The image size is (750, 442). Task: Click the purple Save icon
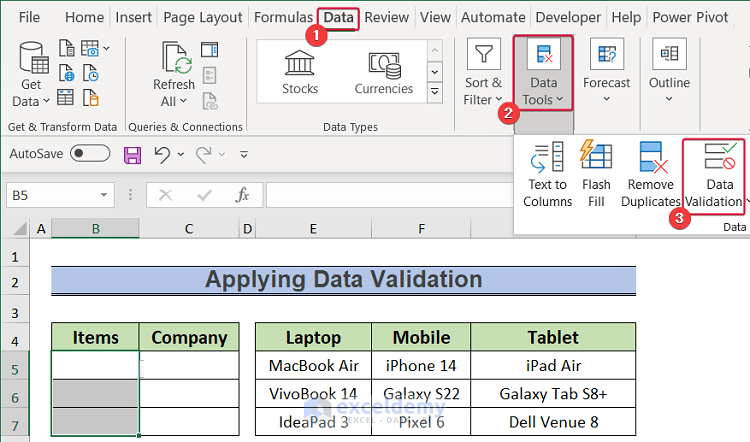click(x=132, y=154)
